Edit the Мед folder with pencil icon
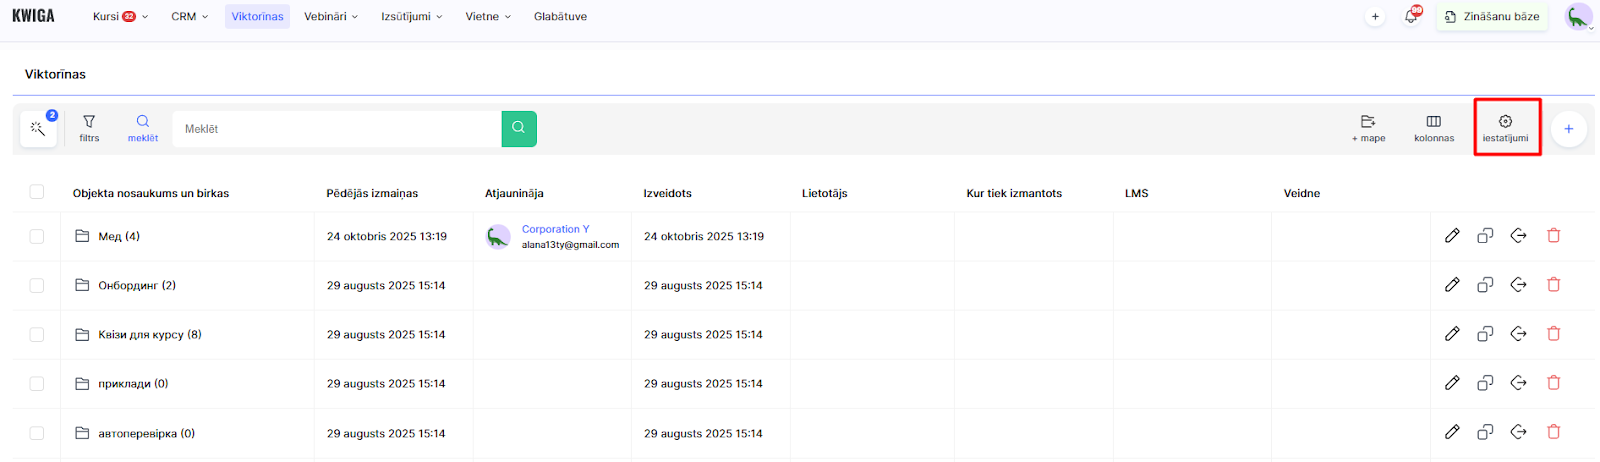The height and width of the screenshot is (462, 1600). click(x=1452, y=236)
